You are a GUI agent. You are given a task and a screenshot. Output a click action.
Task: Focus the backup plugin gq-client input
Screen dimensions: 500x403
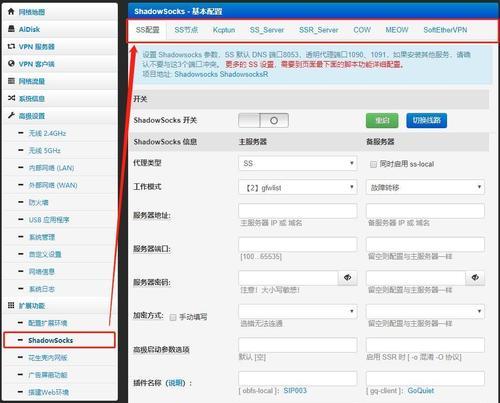click(425, 379)
